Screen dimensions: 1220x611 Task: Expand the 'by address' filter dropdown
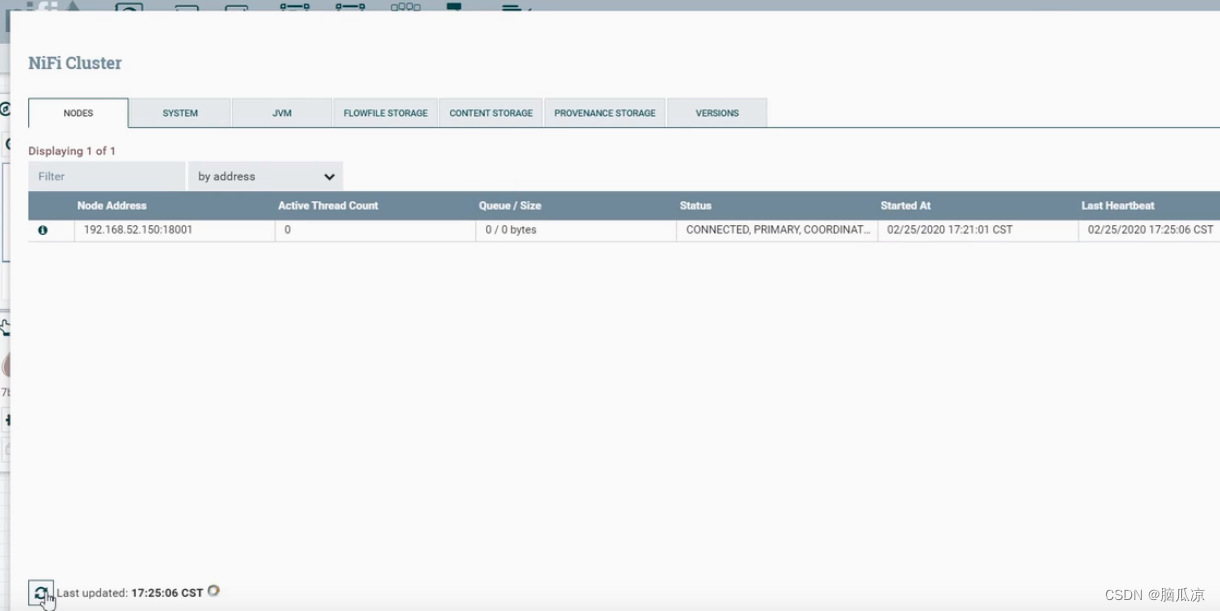265,176
